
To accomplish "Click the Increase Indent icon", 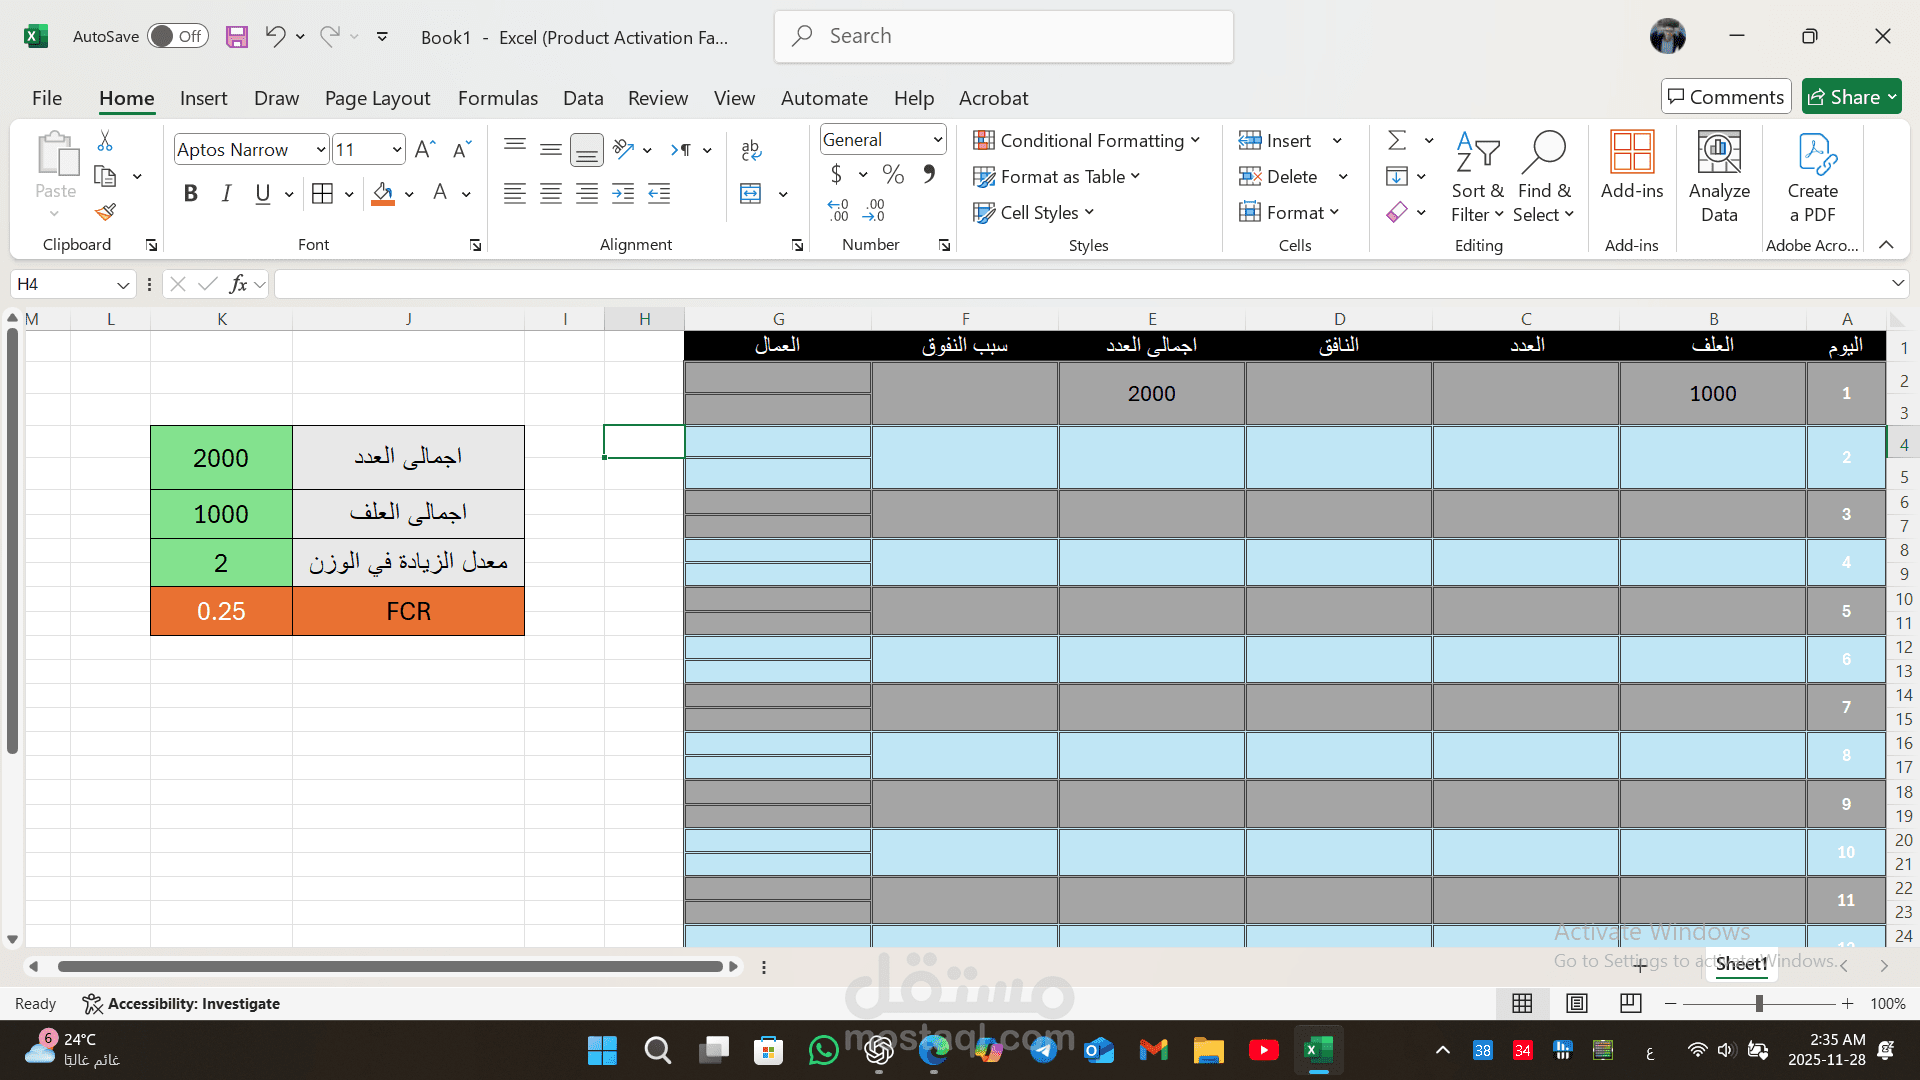I will pos(623,193).
